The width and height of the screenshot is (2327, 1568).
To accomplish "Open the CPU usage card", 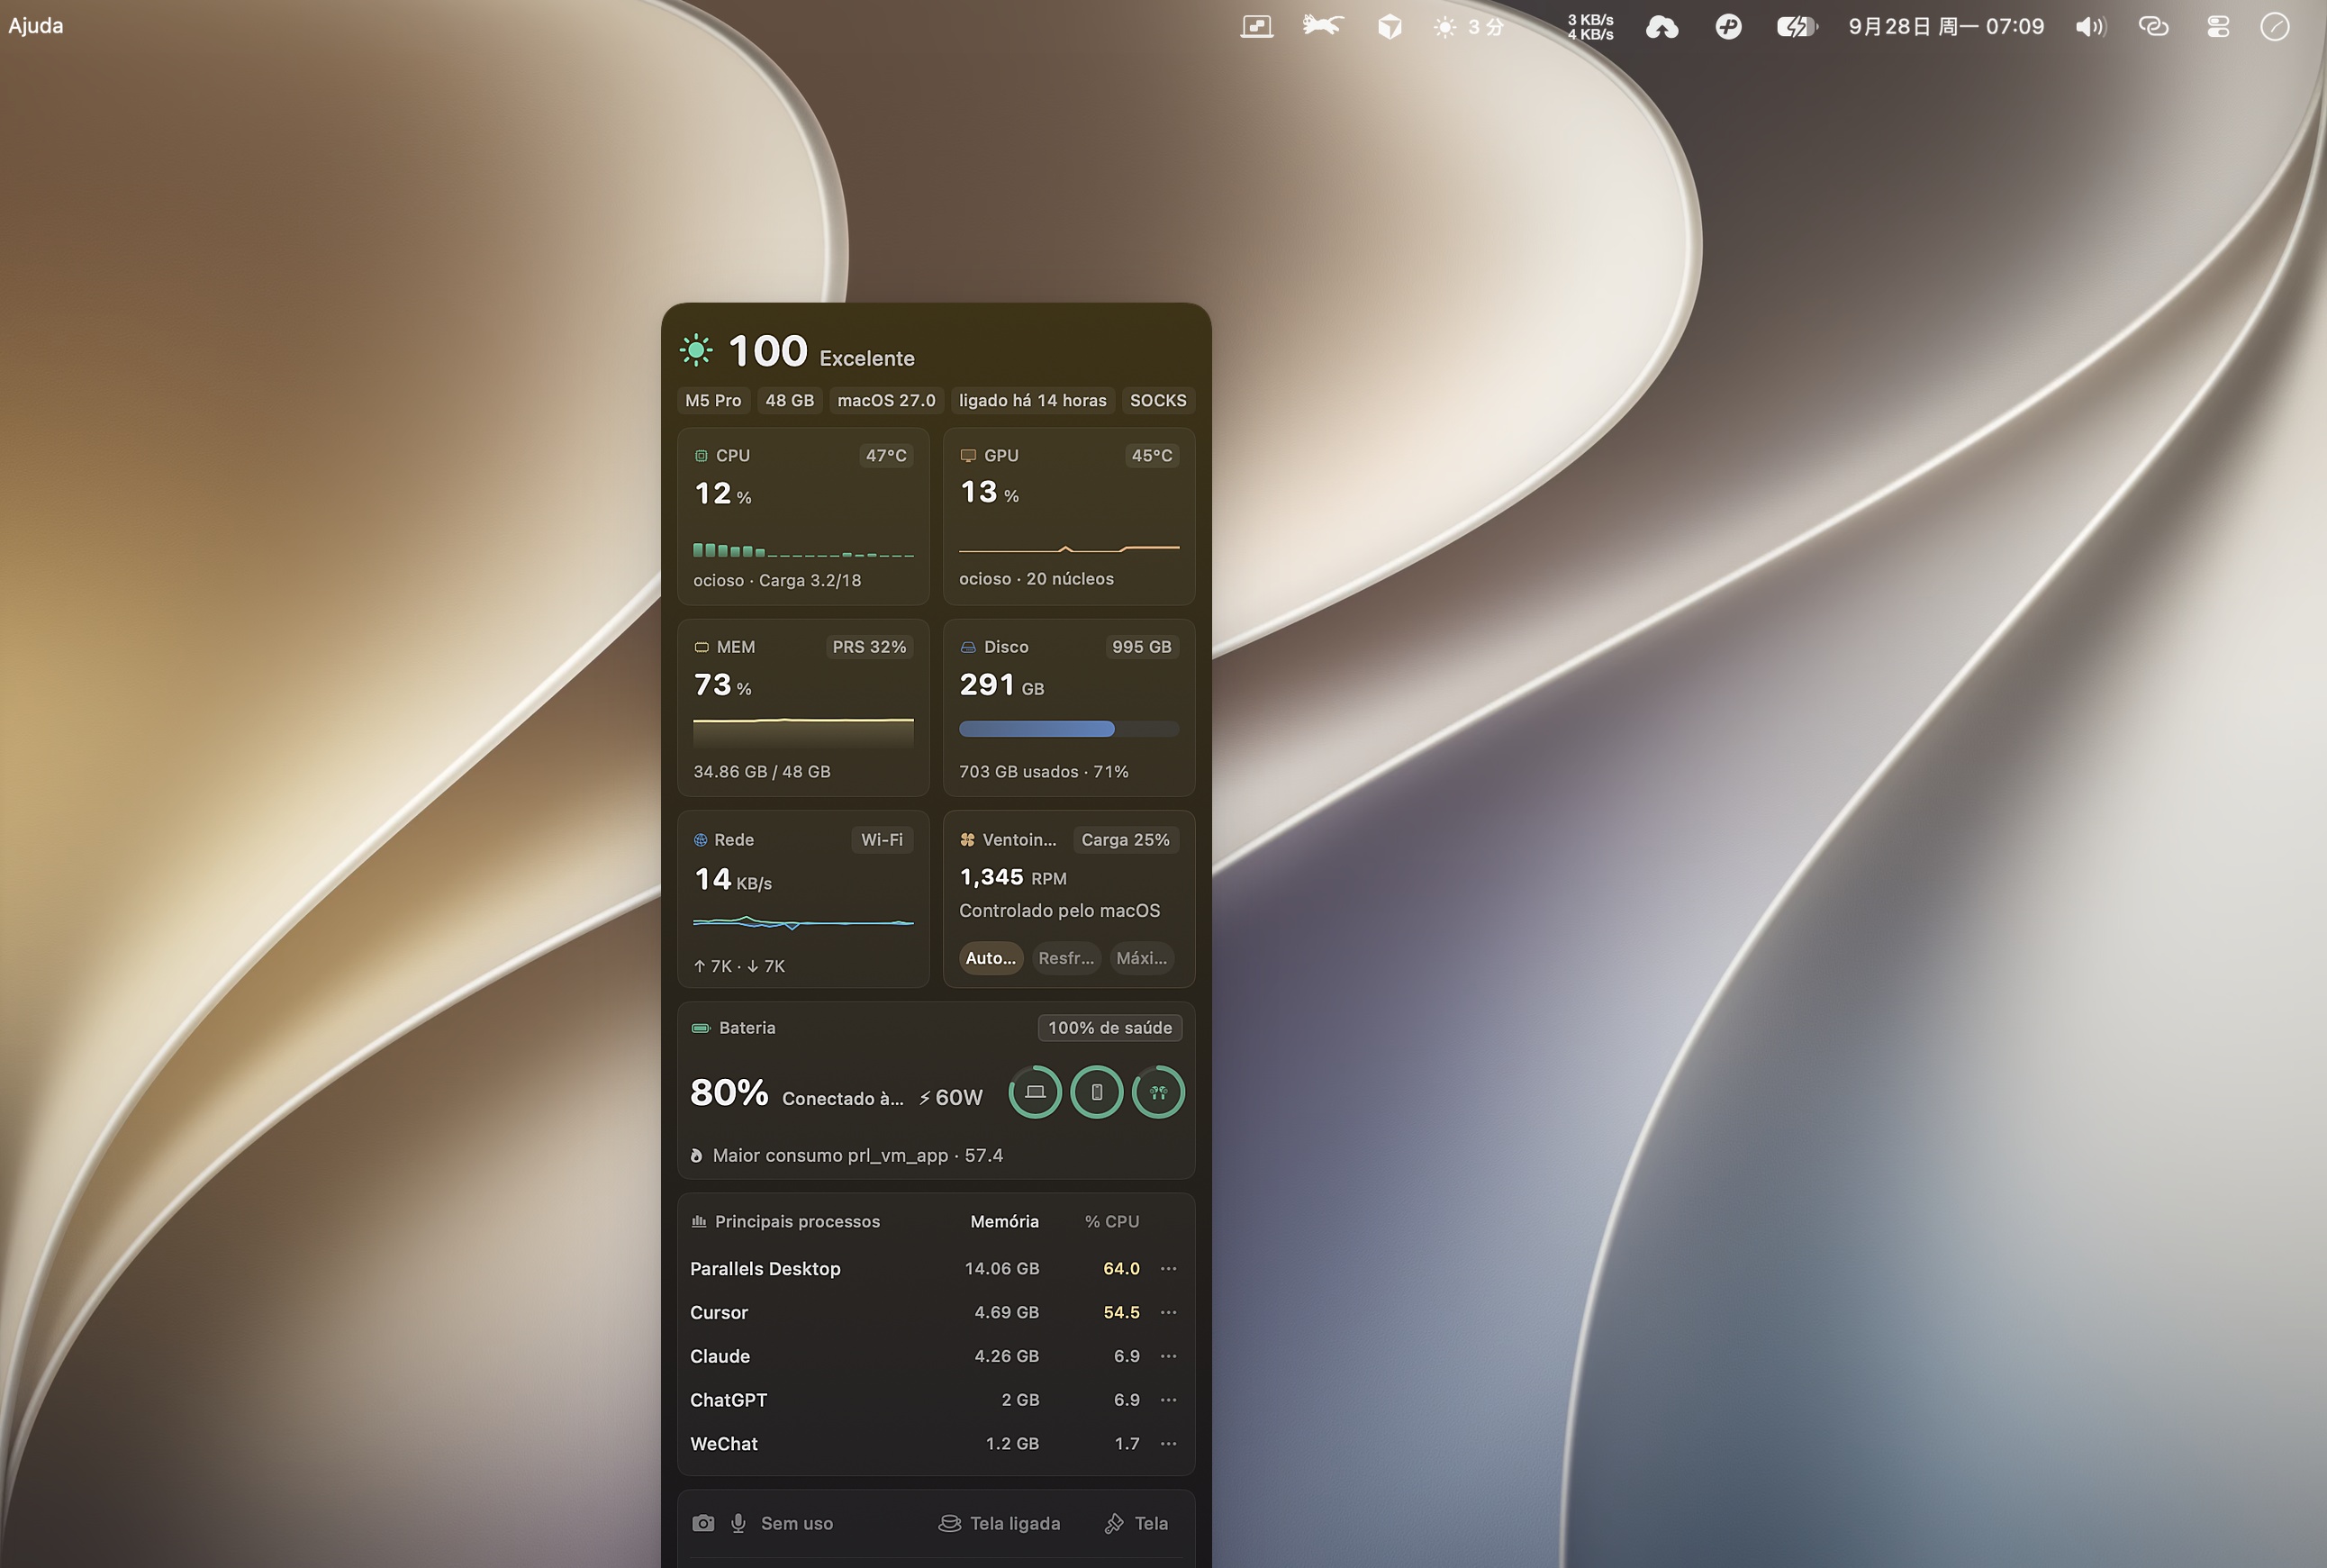I will 803,516.
